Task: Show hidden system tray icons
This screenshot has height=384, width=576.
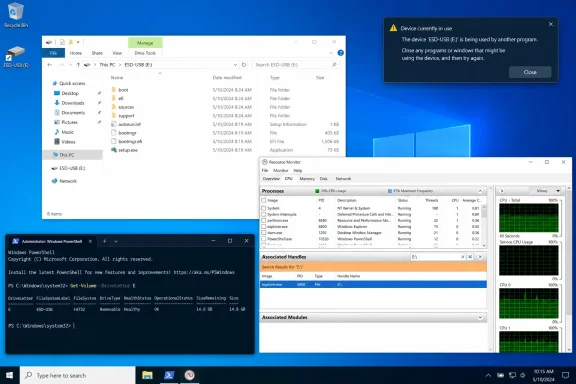Action: pyautogui.click(x=488, y=375)
